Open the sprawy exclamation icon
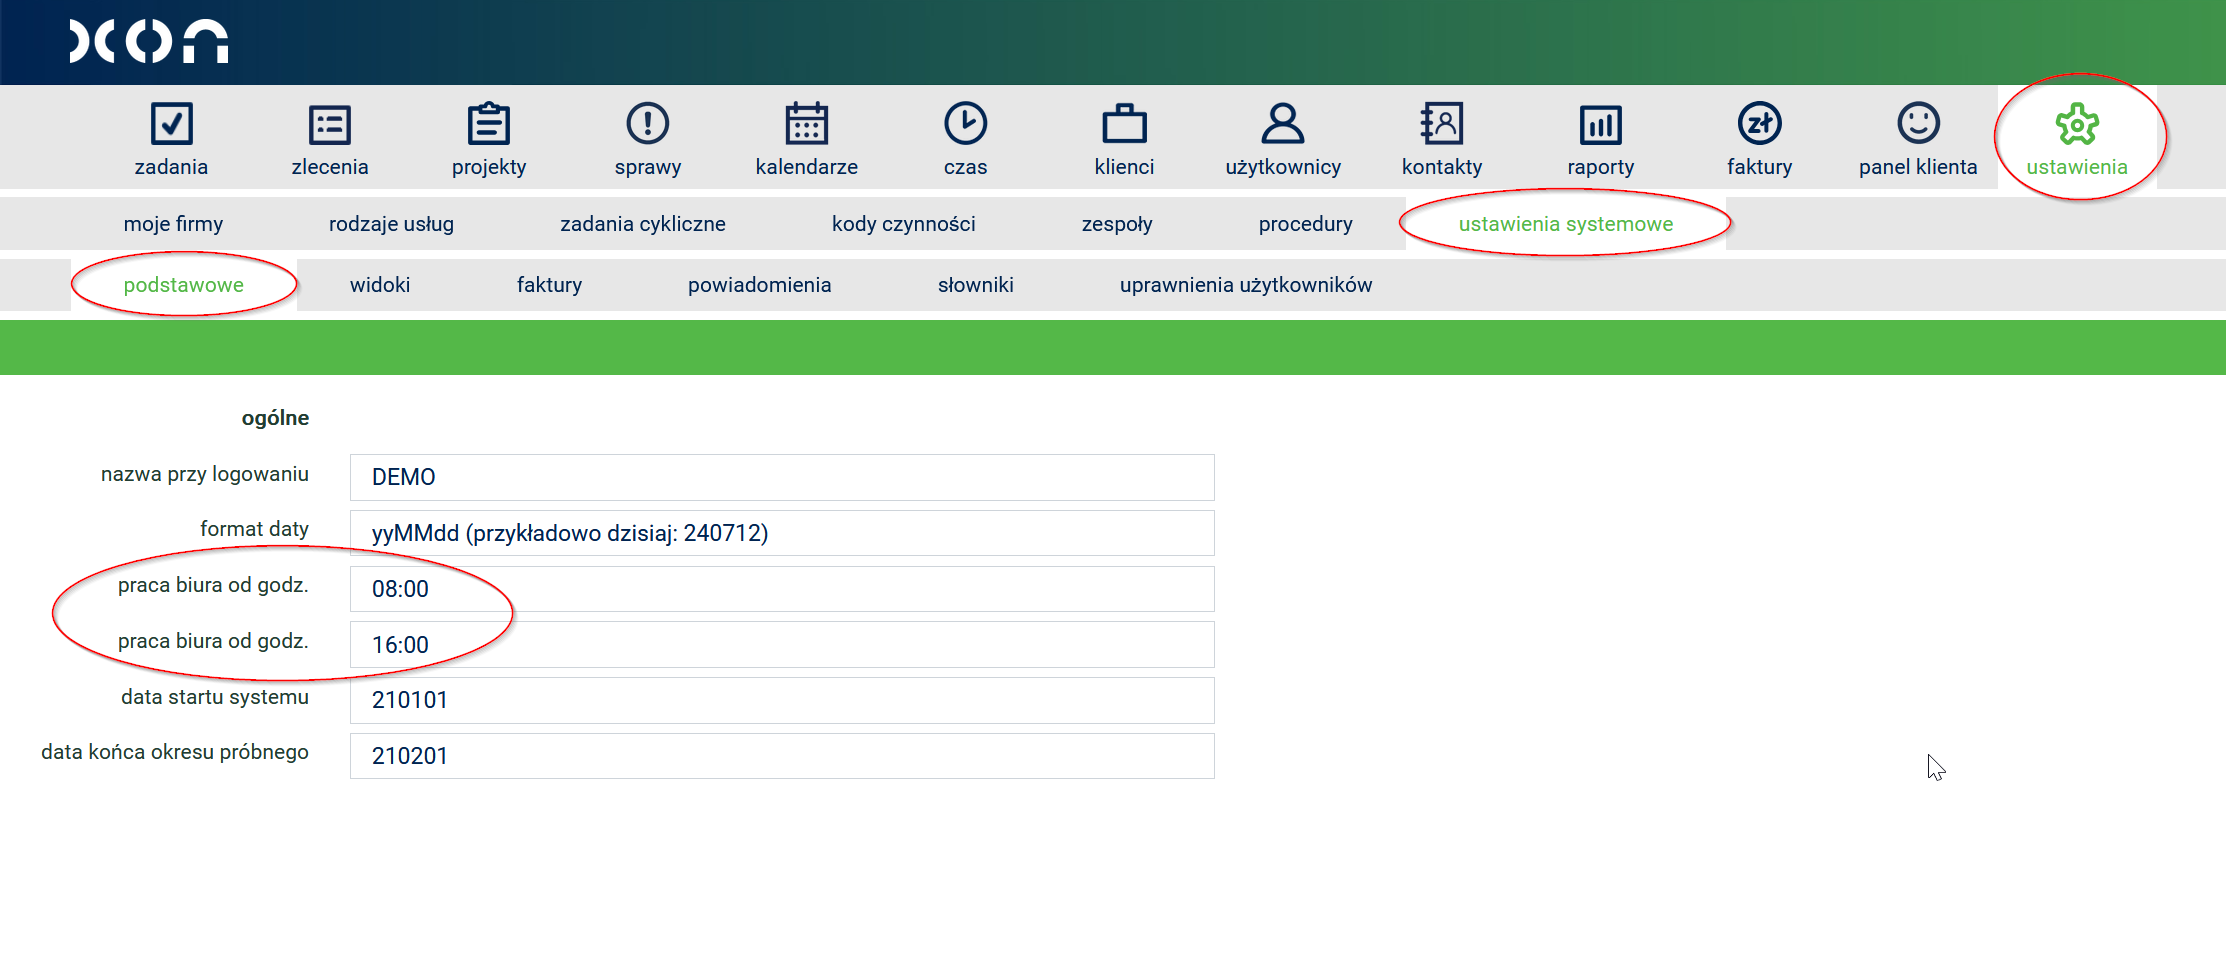Viewport: 2226px width, 963px height. tap(648, 124)
